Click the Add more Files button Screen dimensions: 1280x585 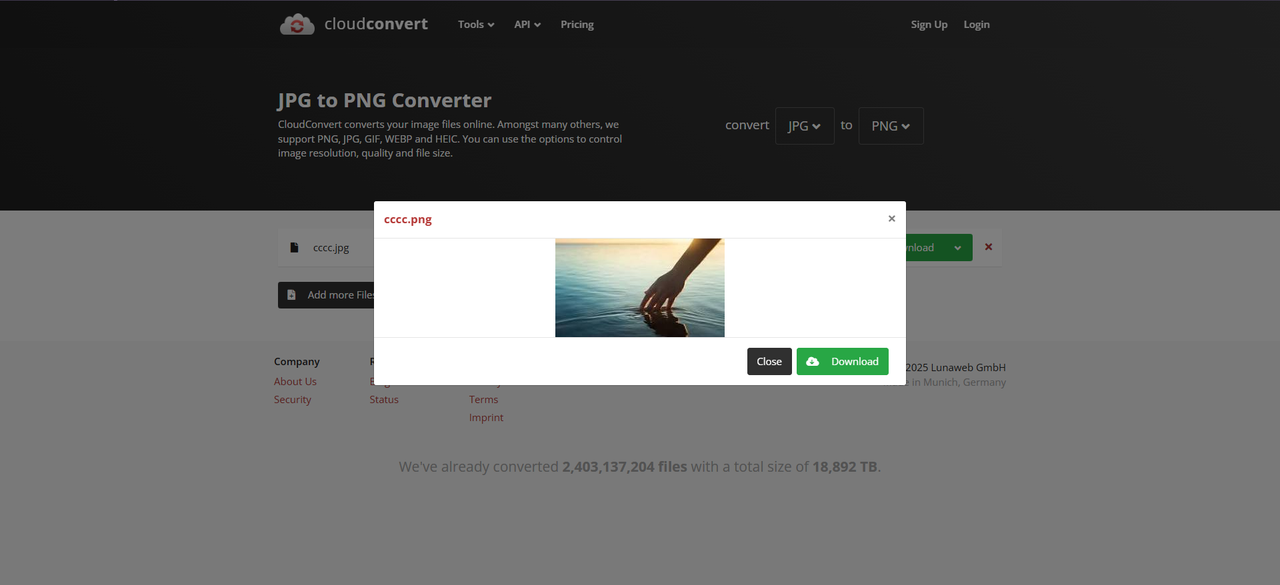tap(327, 295)
